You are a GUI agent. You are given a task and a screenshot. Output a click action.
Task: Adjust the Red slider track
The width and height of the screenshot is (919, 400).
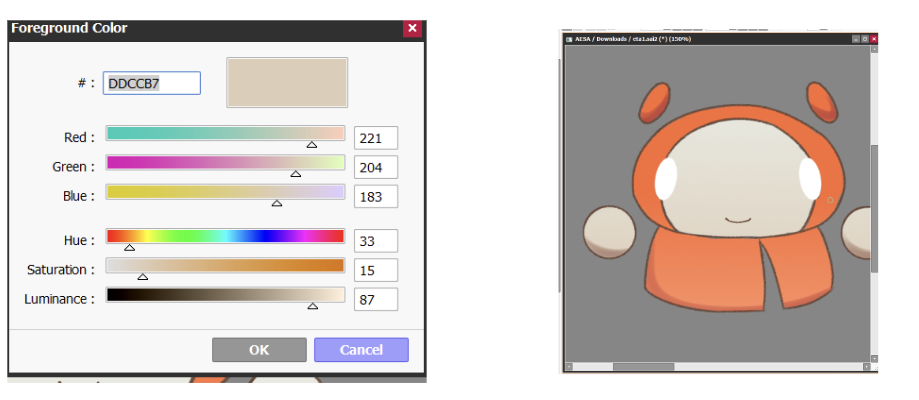(225, 133)
